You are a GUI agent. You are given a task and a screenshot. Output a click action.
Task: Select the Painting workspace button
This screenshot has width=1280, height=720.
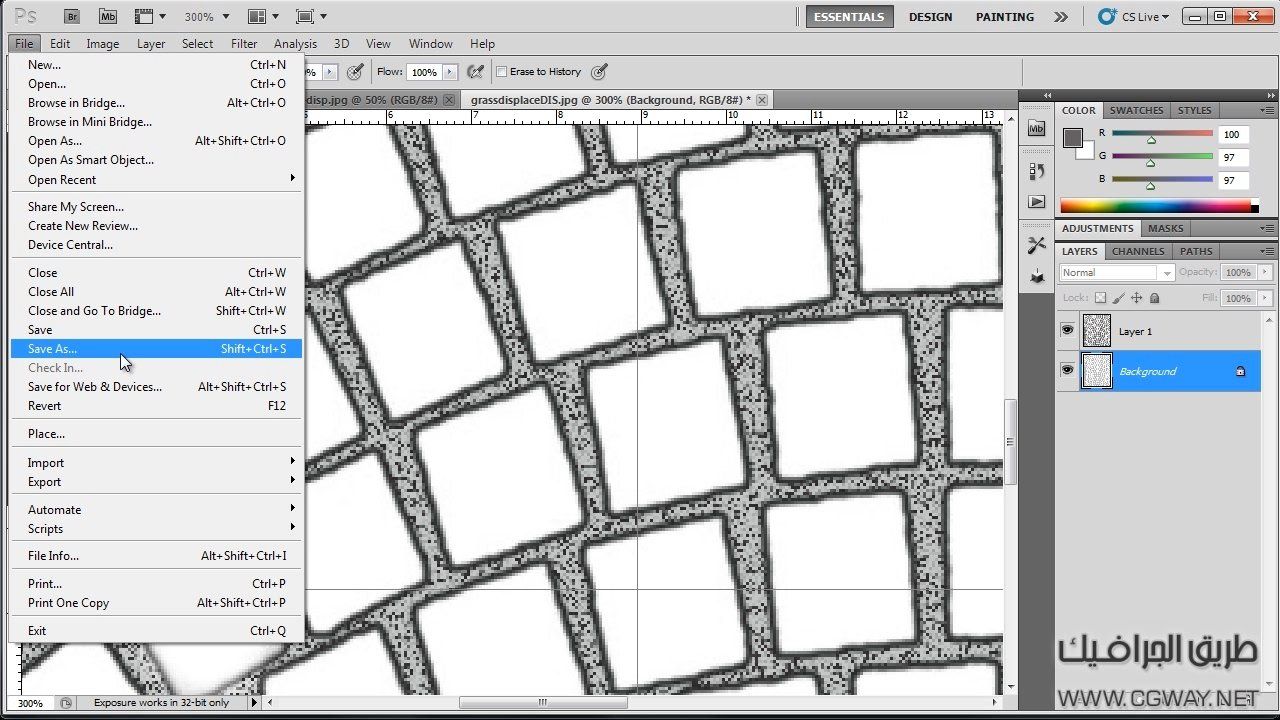tap(1004, 17)
